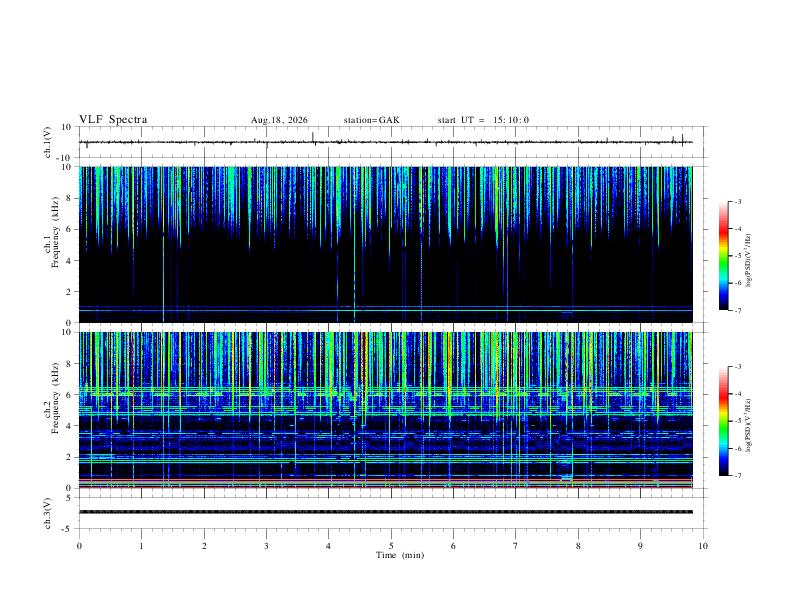Click the 'VLF Spectra' title text
The height and width of the screenshot is (612, 792).
tap(113, 120)
